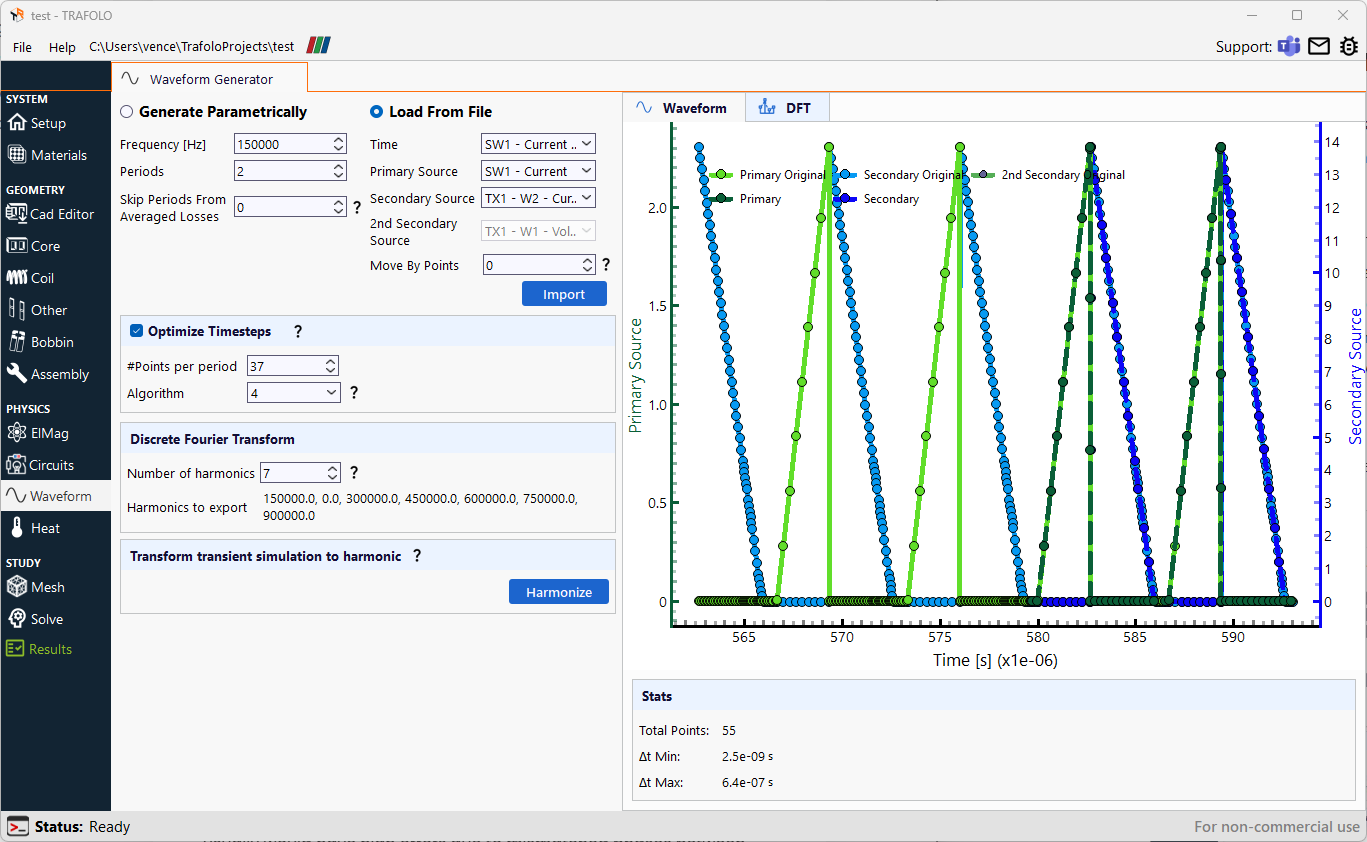Open the Mesh study icon

[16, 587]
